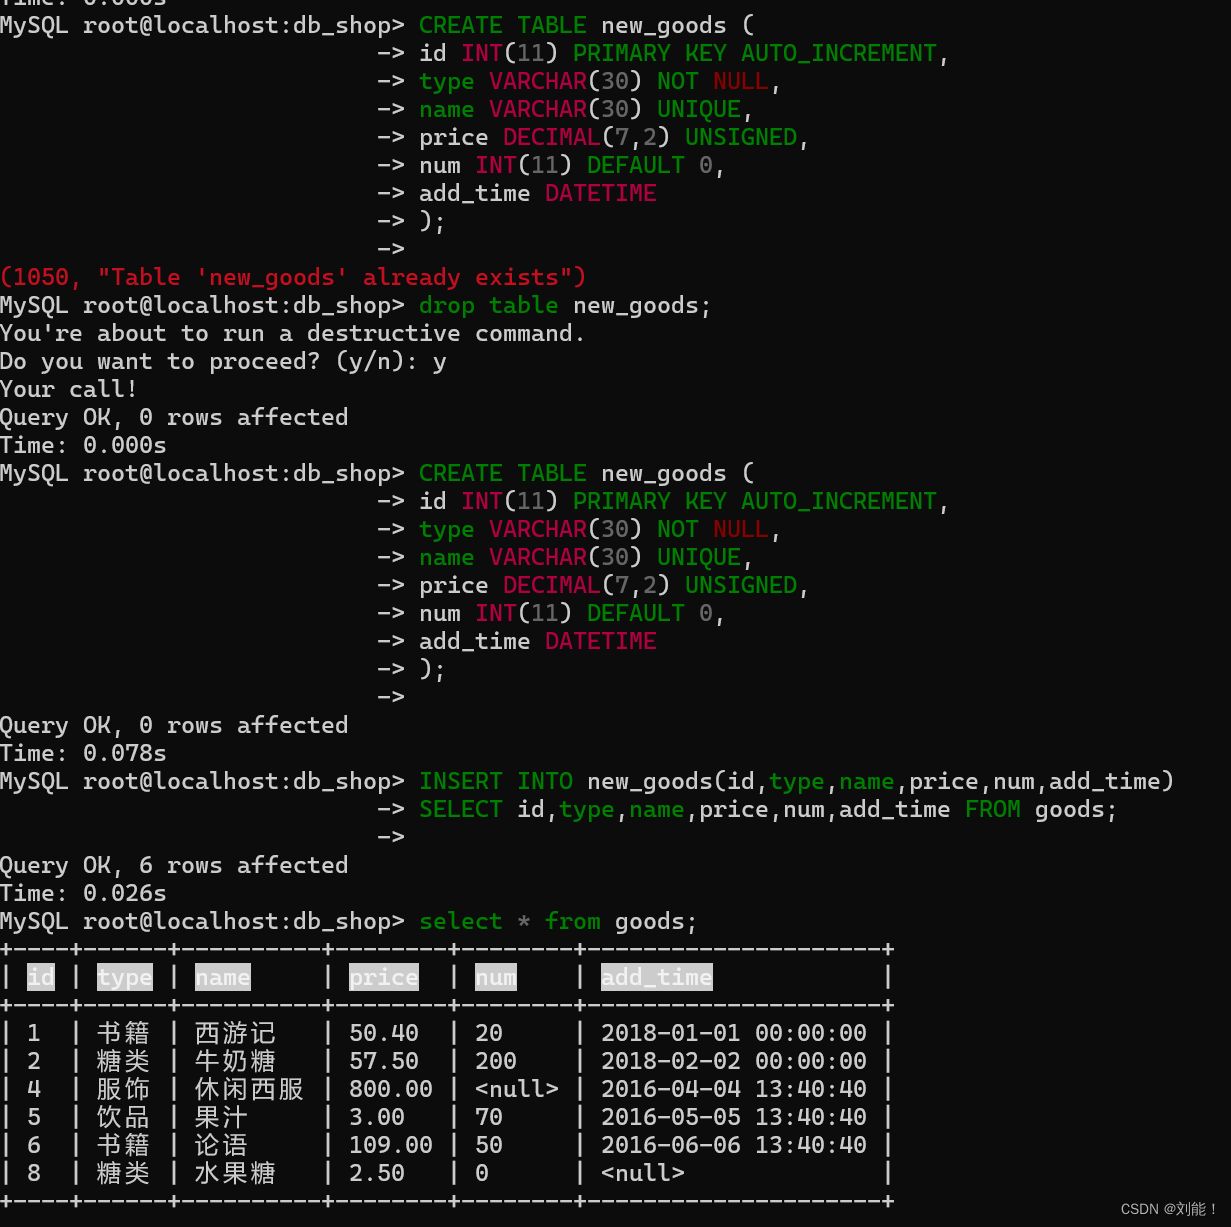Click 'Query OK, 6 rows affected' message
1231x1227 pixels.
click(174, 865)
